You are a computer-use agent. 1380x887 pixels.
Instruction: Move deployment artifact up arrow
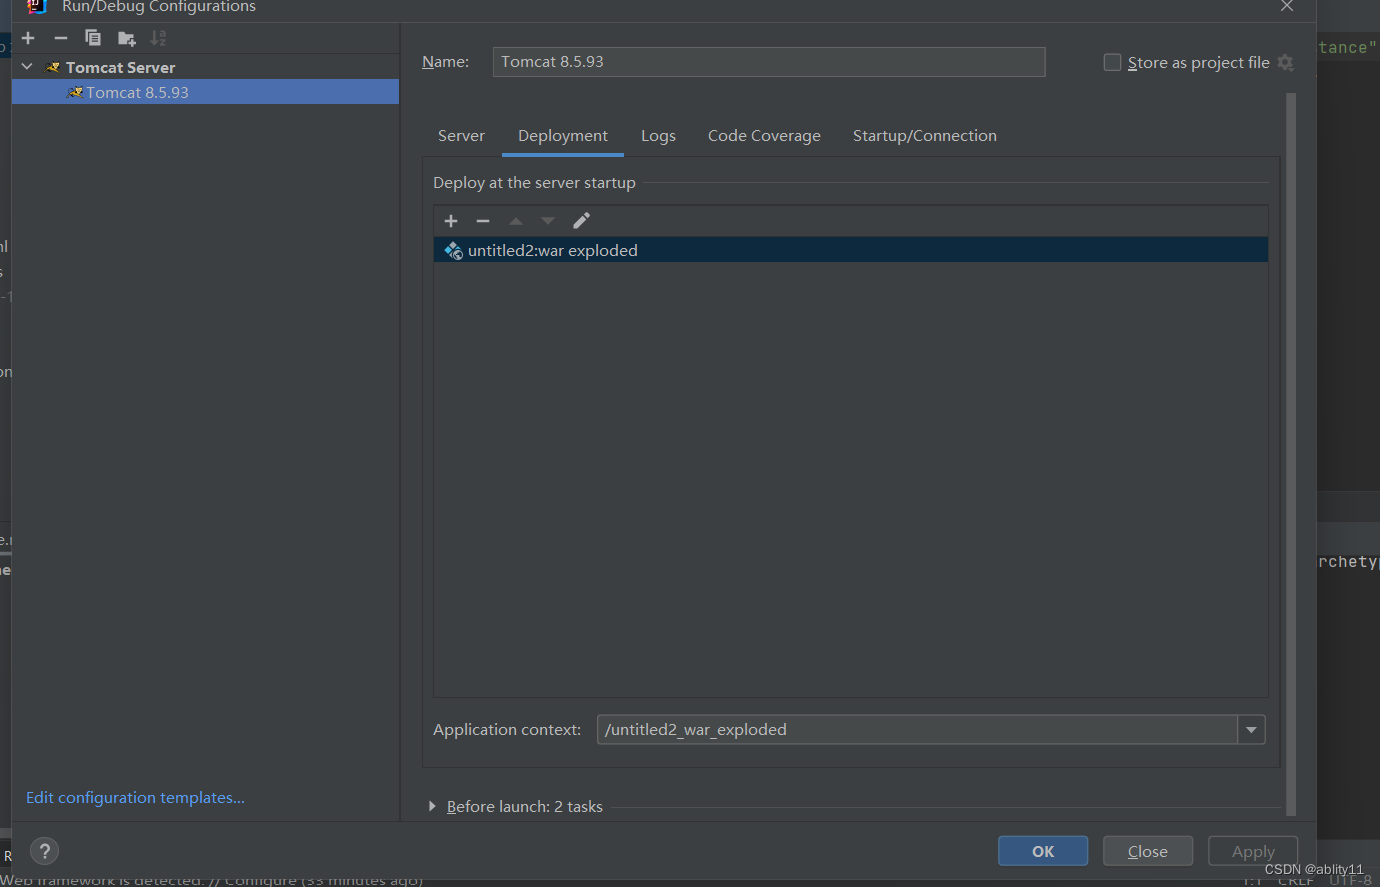pos(516,221)
